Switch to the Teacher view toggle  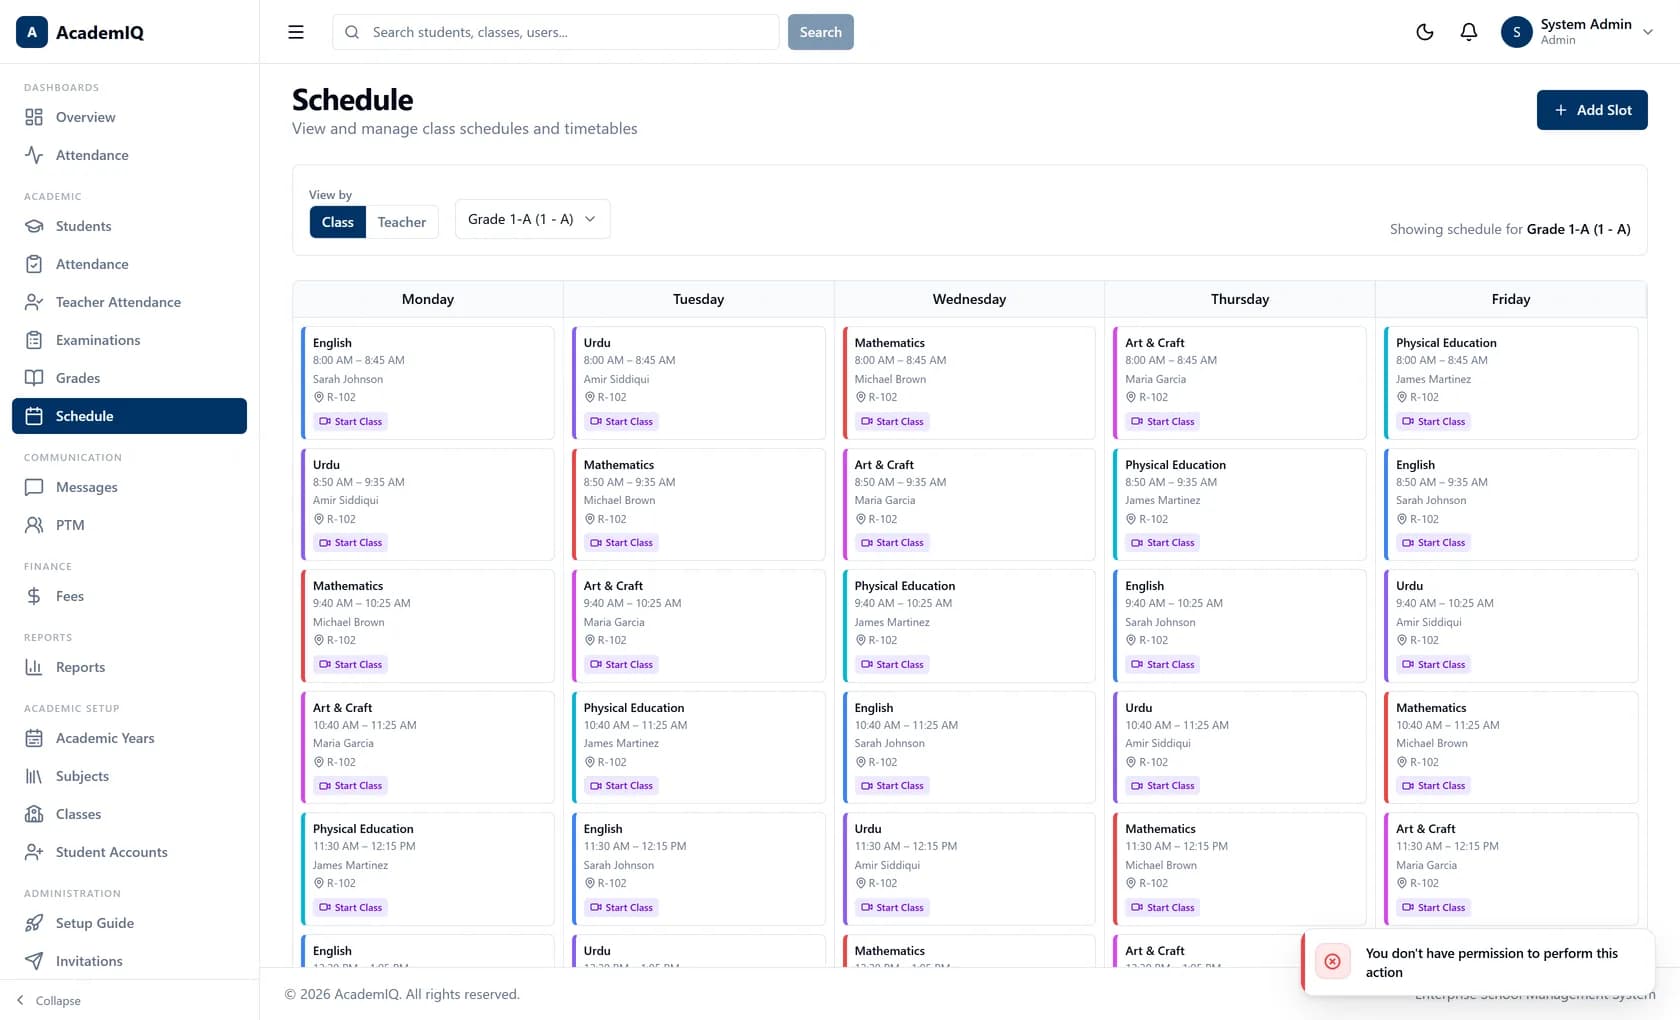click(x=402, y=222)
